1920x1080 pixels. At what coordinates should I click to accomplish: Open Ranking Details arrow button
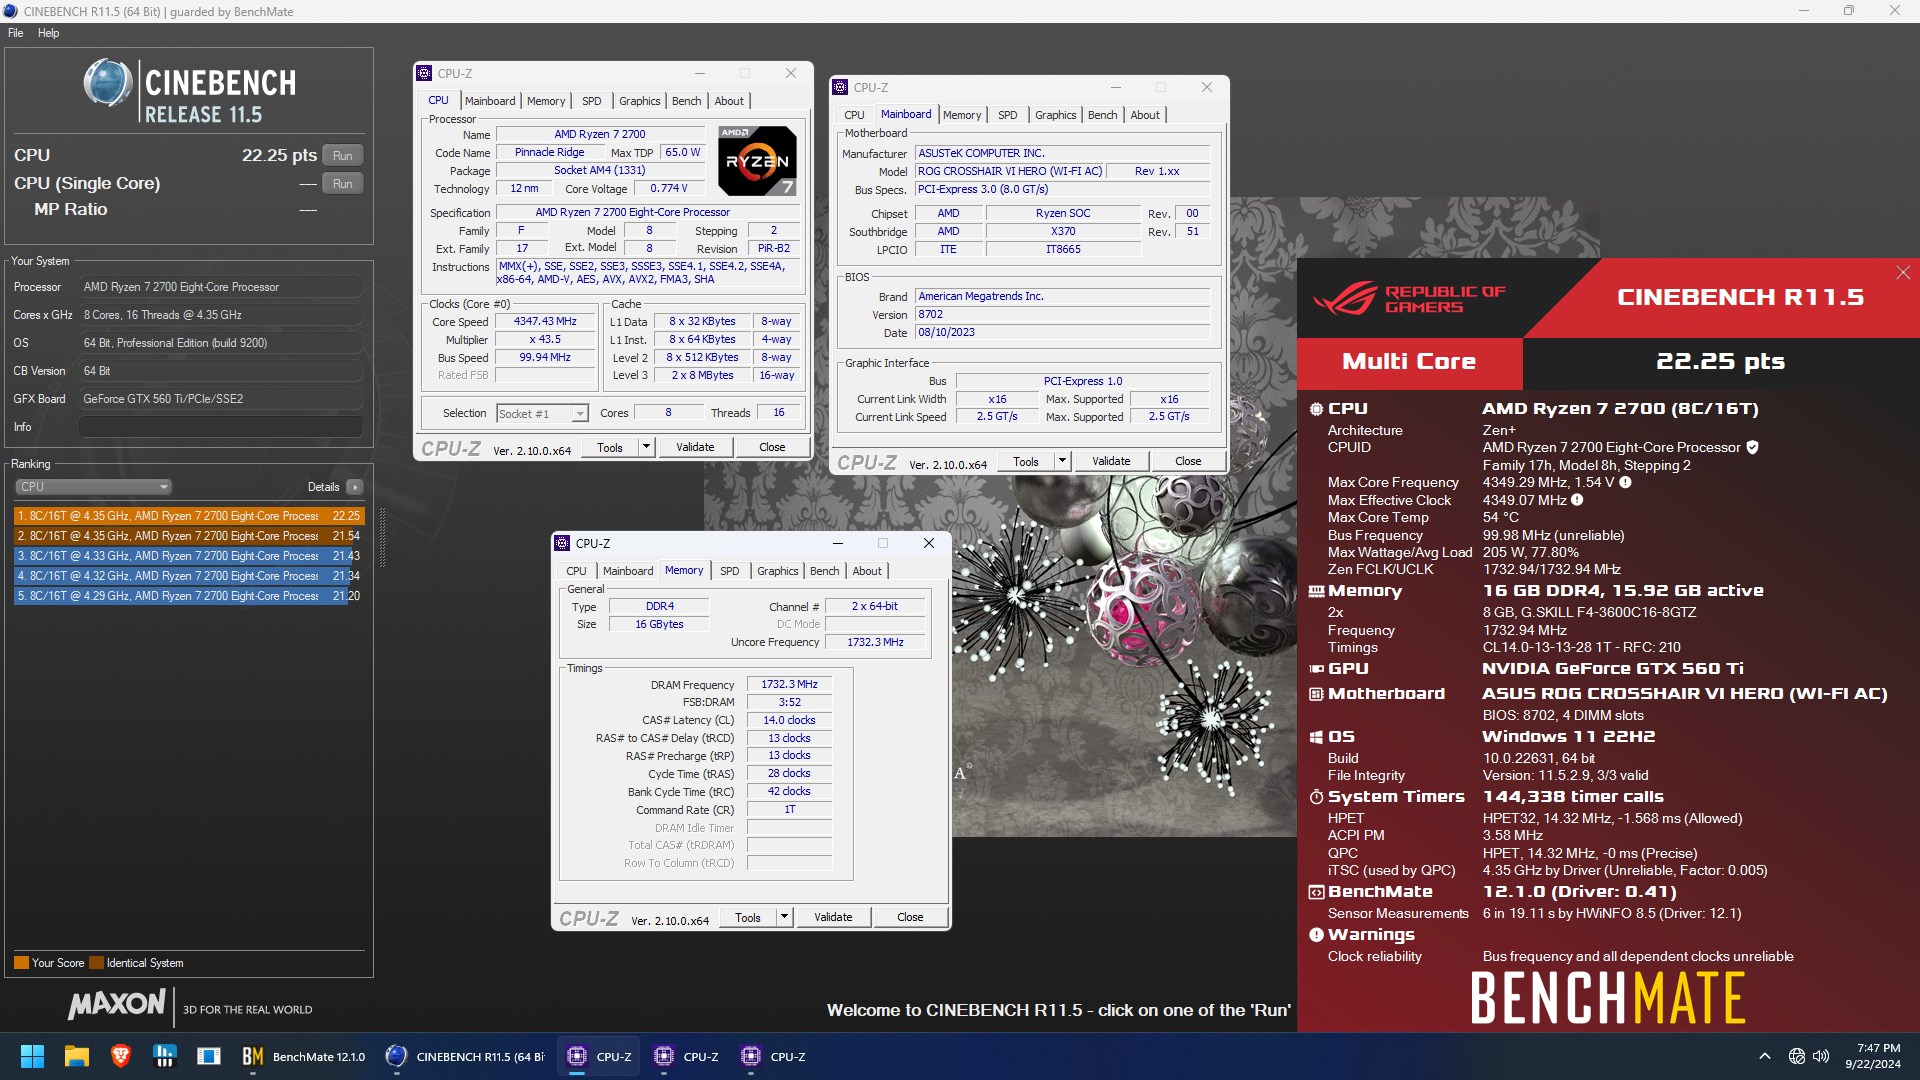(x=354, y=487)
